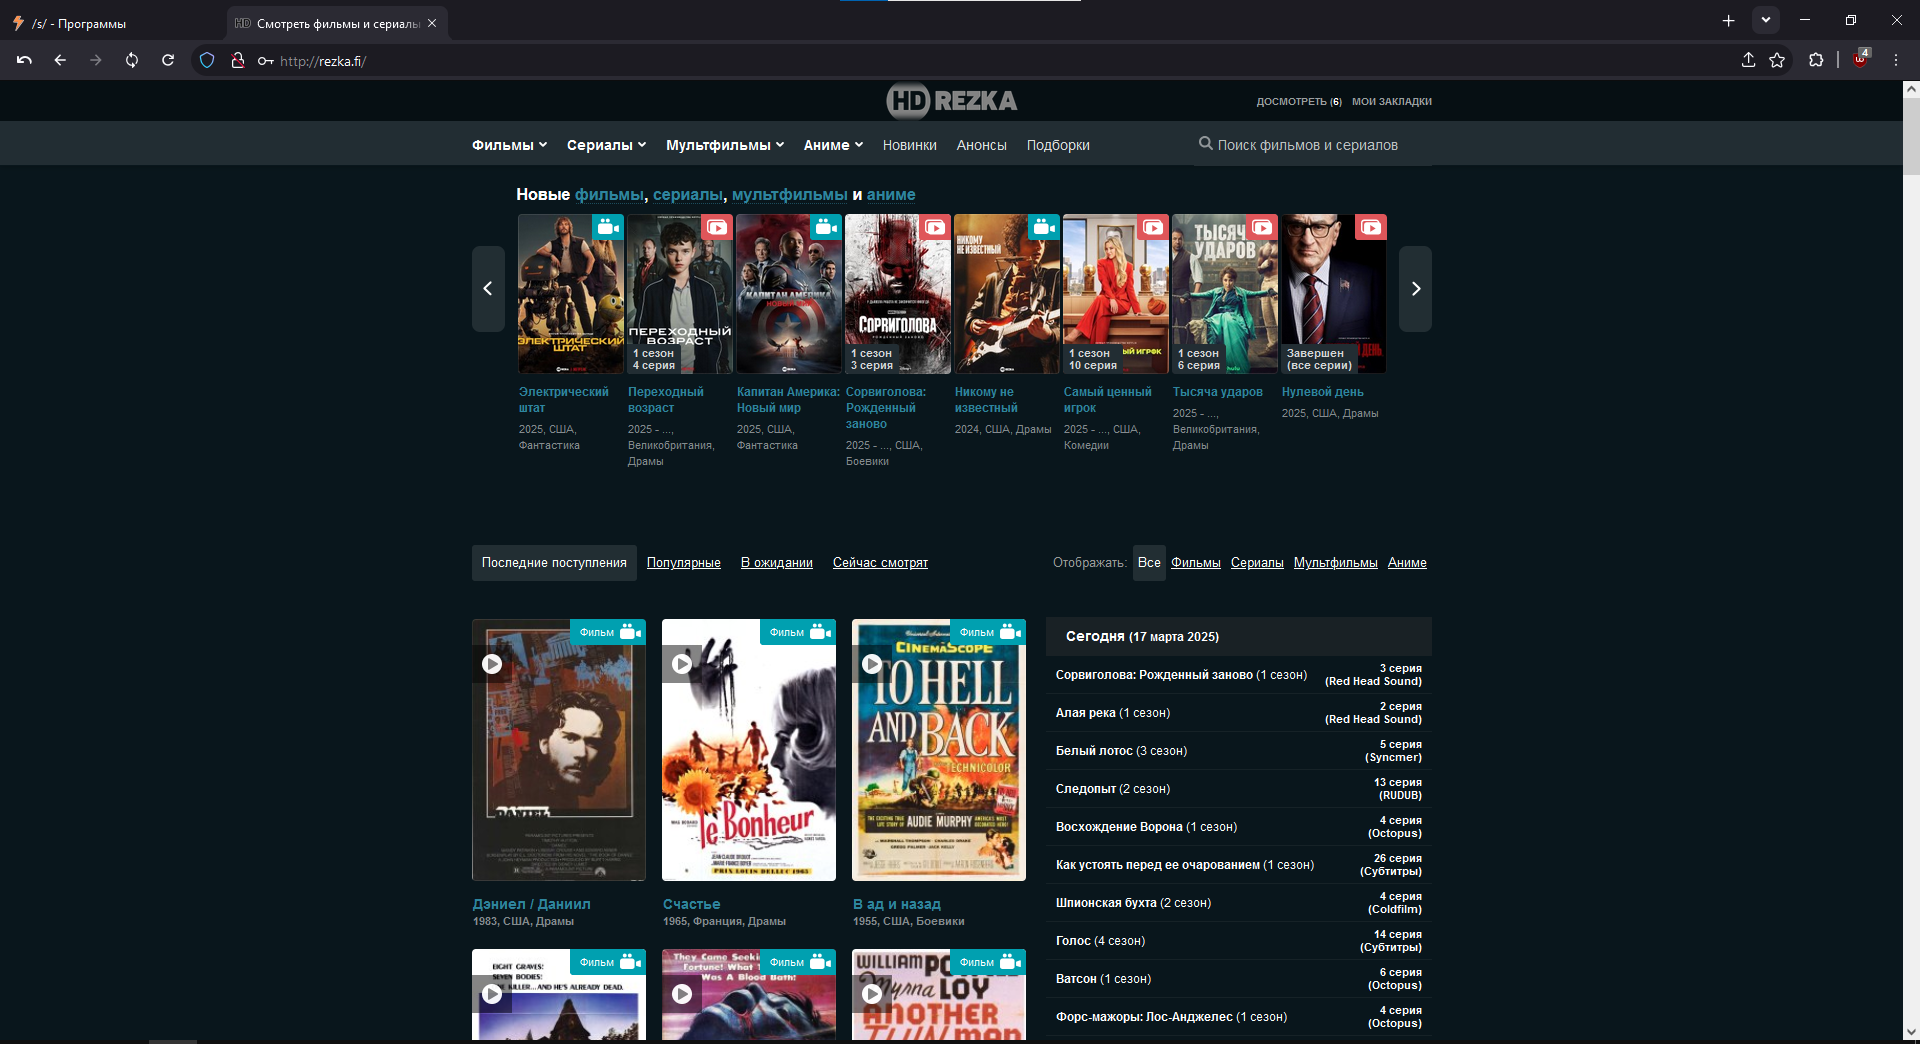
Task: Click browser back arrow
Action: [x=60, y=60]
